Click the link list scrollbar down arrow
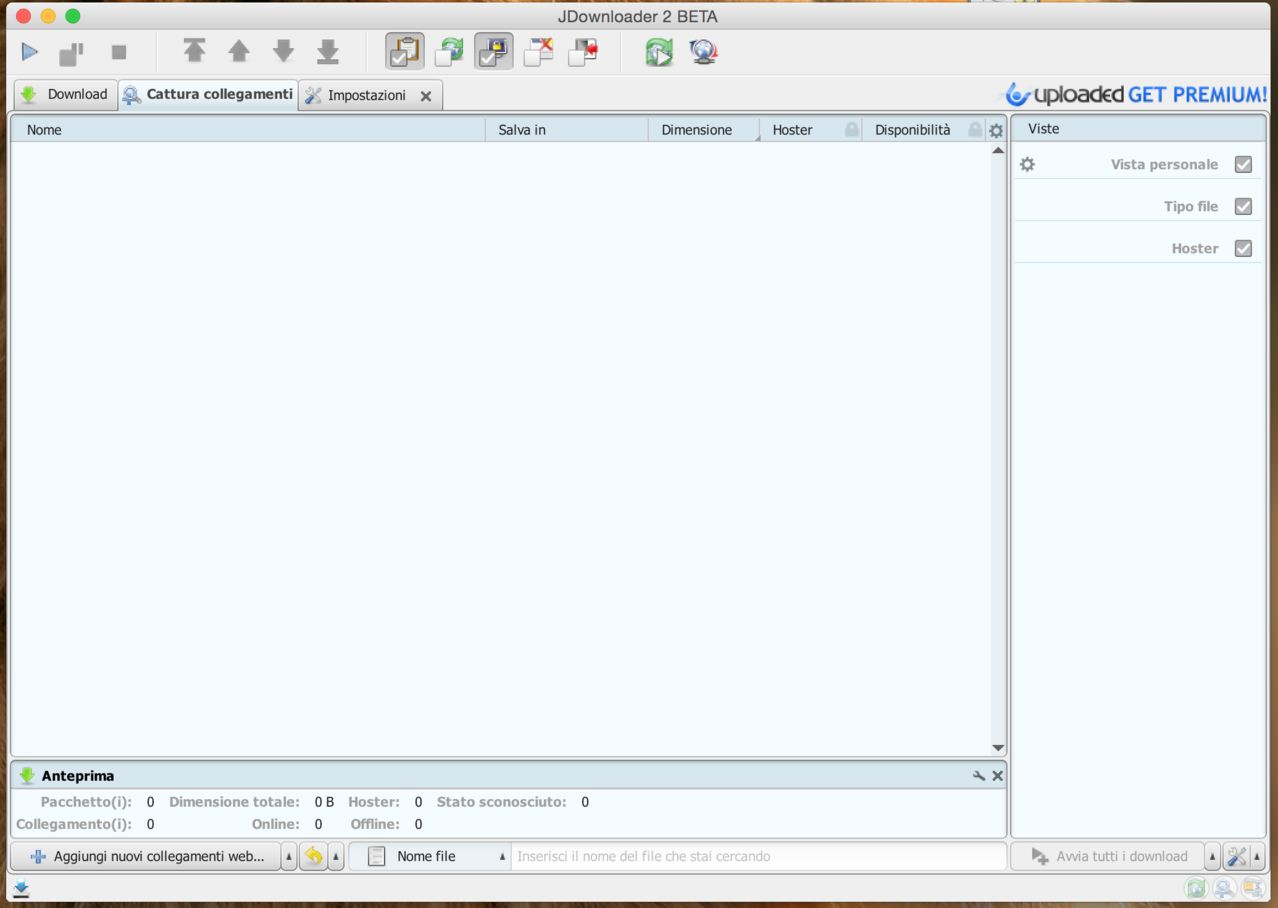The width and height of the screenshot is (1278, 908). point(997,748)
